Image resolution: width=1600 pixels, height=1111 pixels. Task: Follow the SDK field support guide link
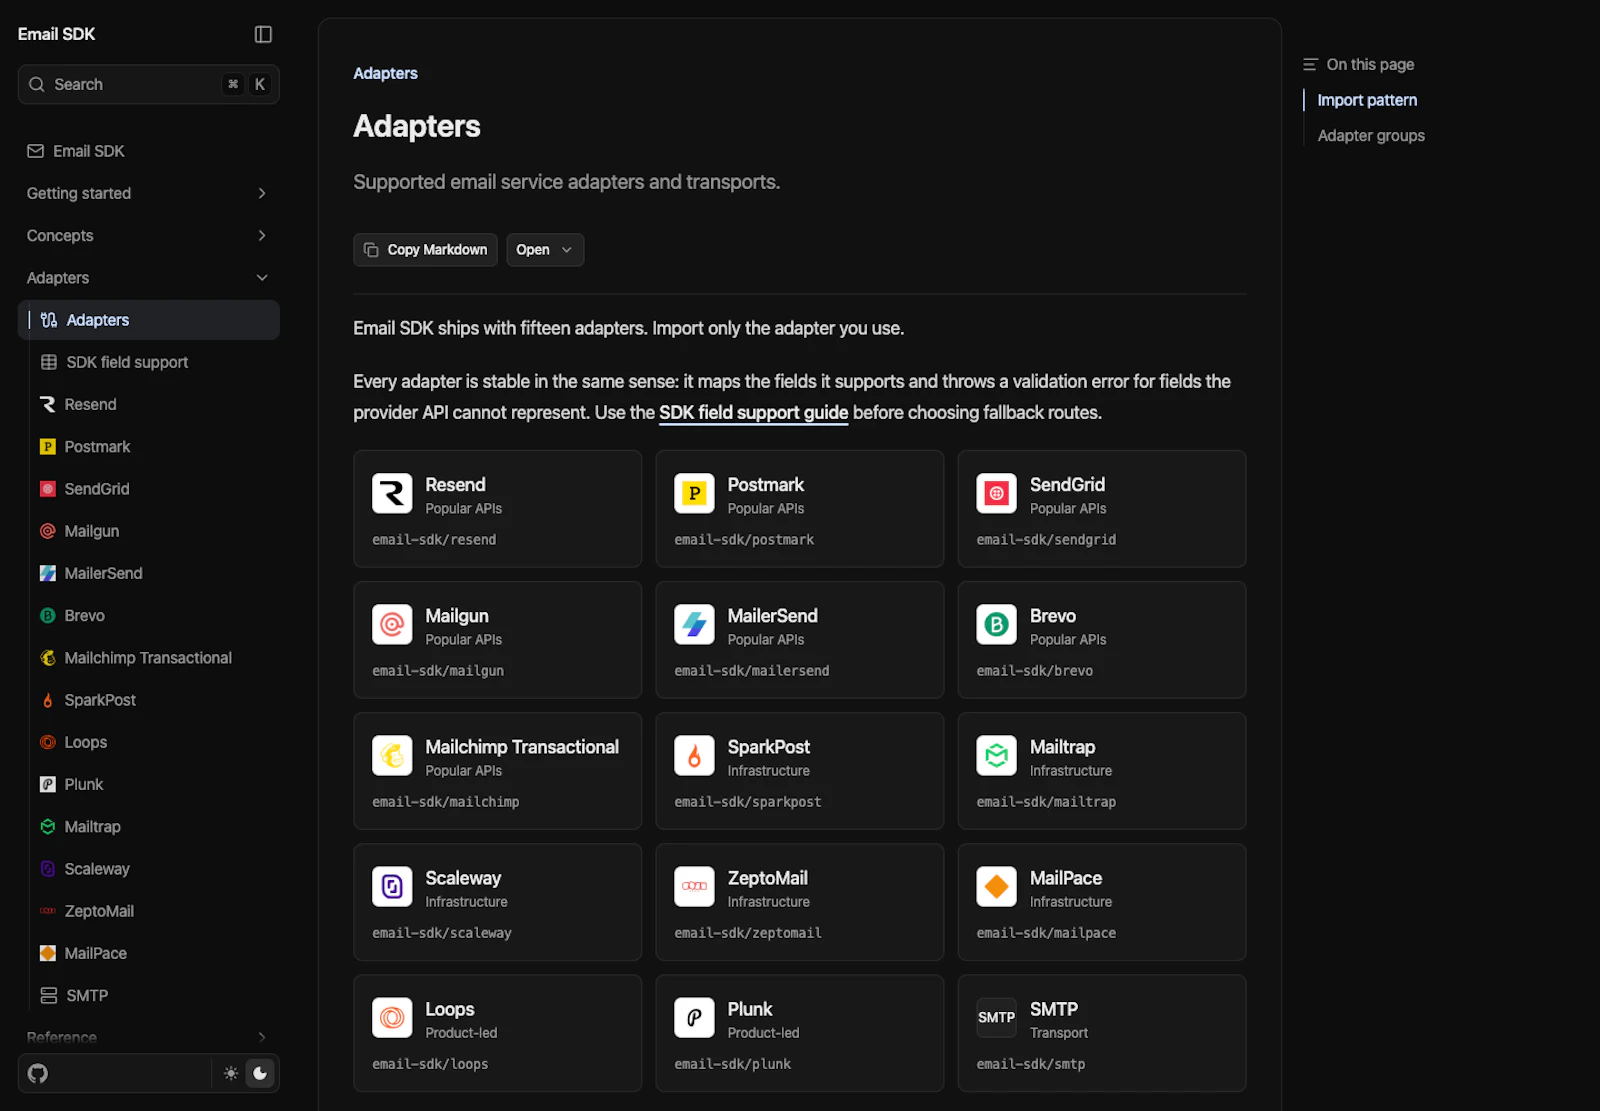753,412
